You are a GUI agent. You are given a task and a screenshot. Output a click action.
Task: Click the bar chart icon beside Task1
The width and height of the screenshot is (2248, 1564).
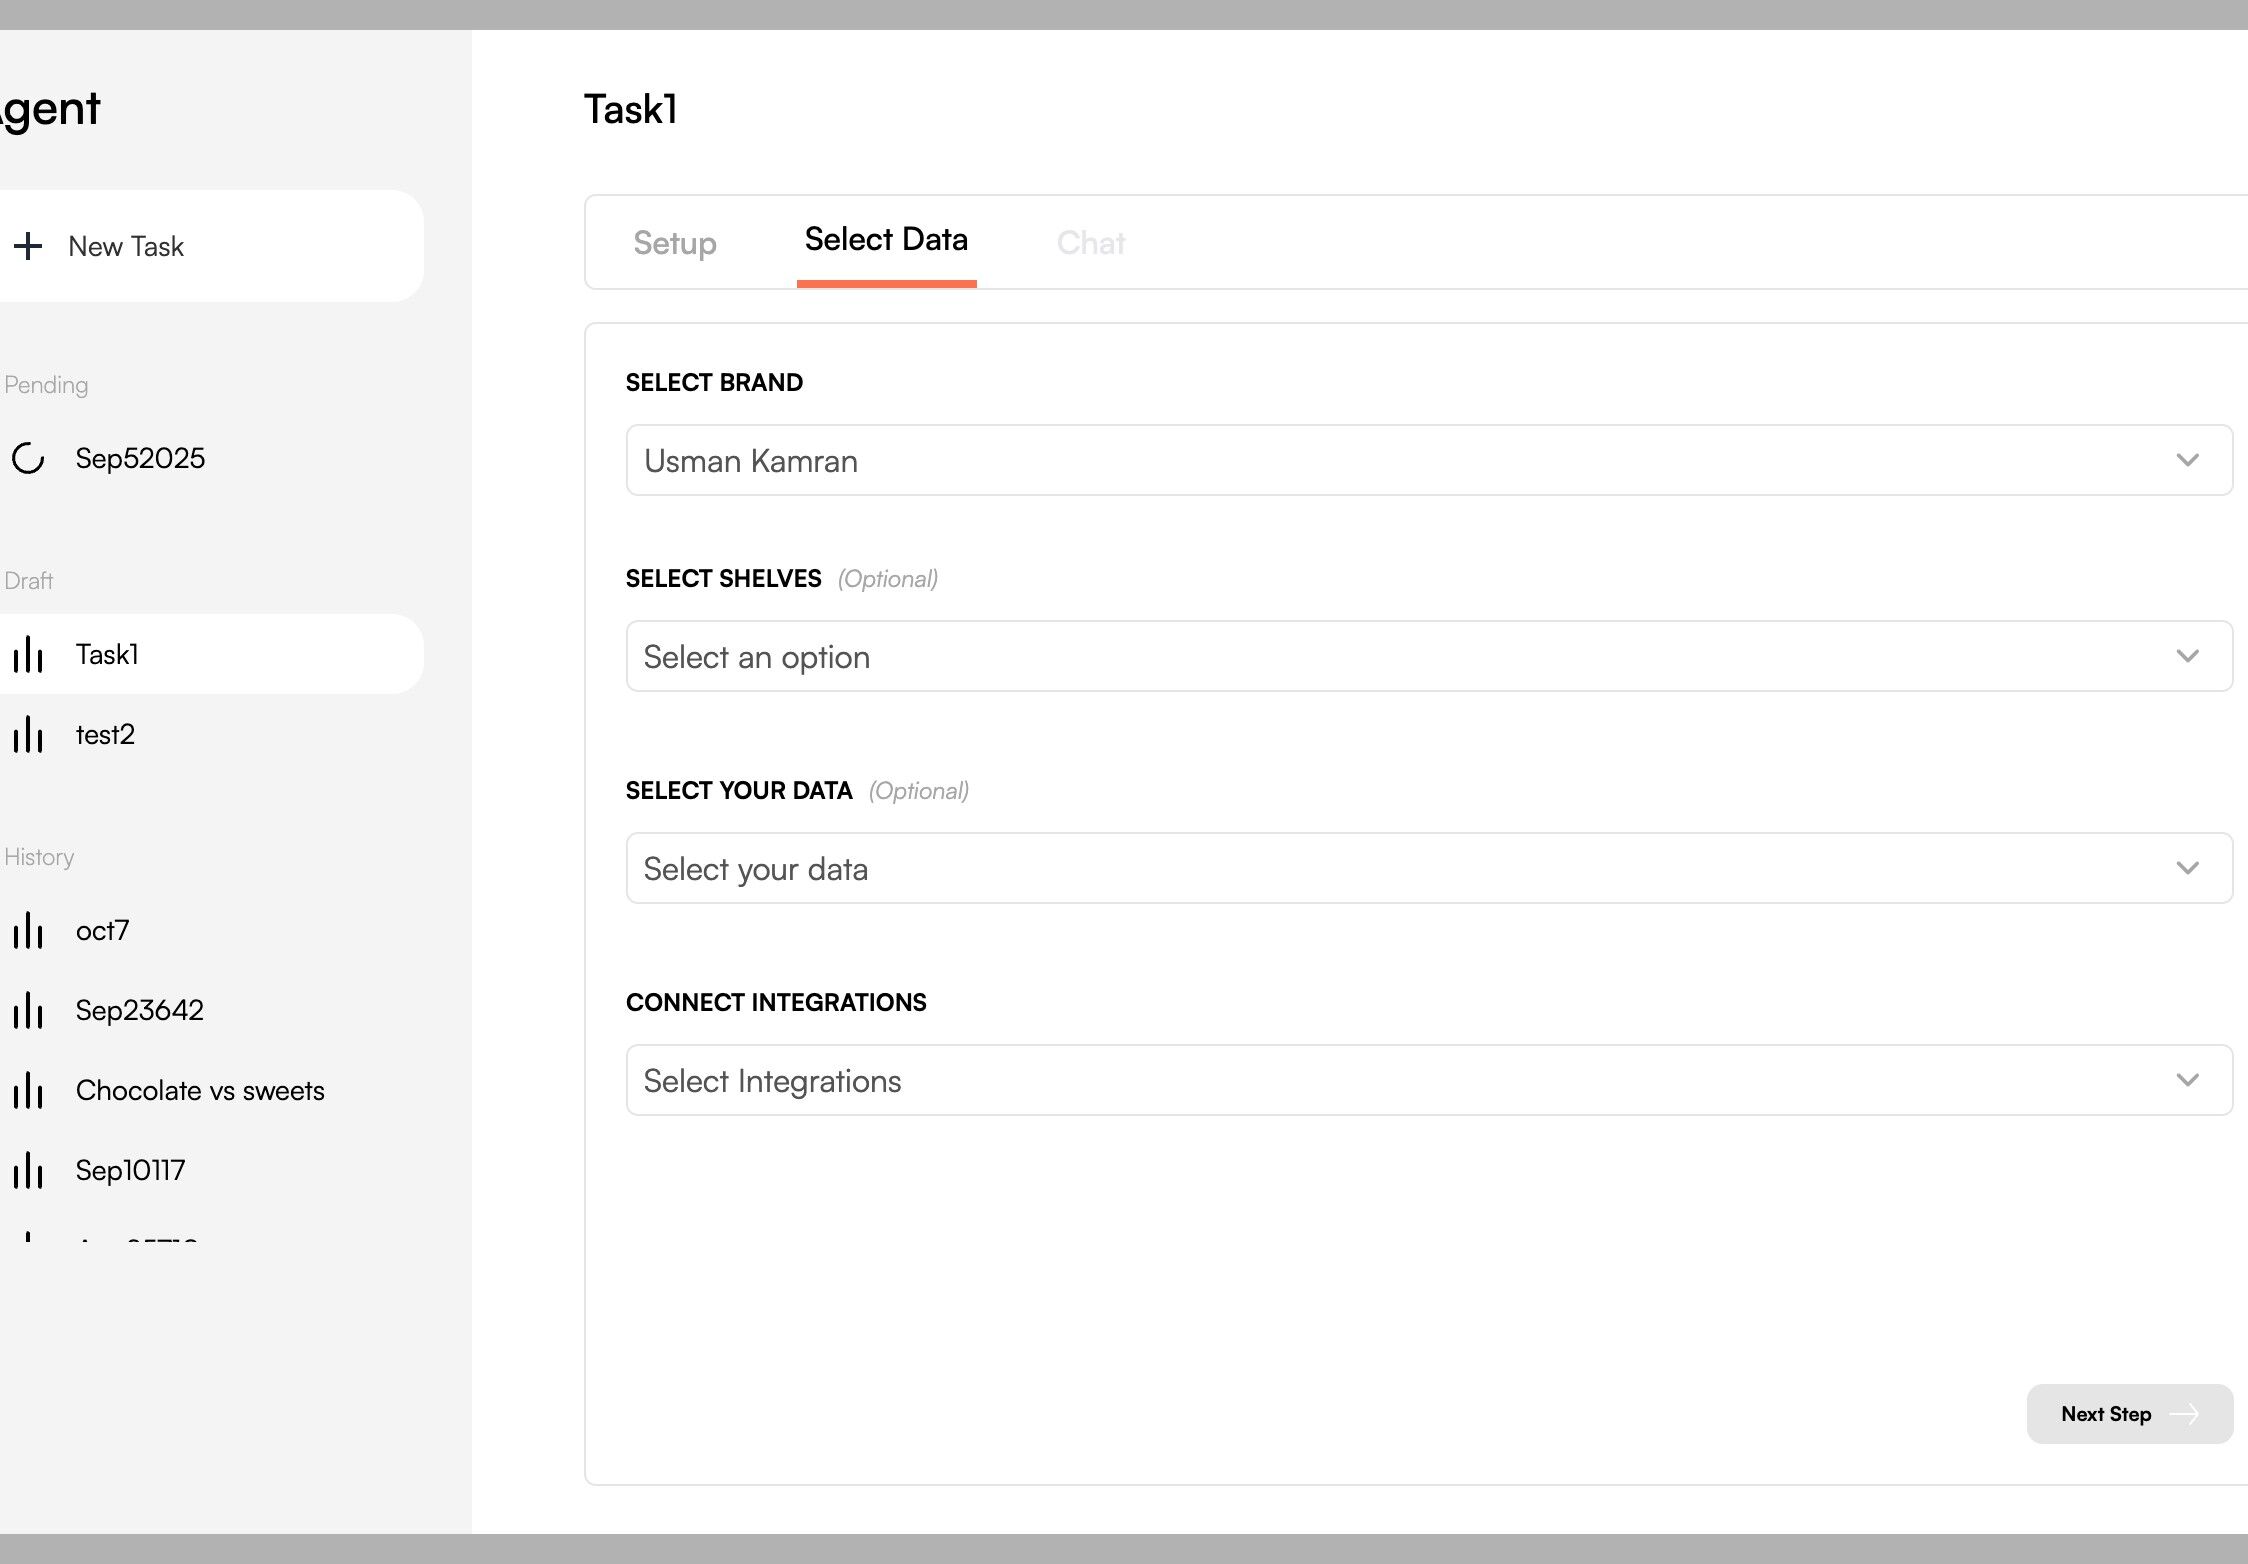click(28, 655)
